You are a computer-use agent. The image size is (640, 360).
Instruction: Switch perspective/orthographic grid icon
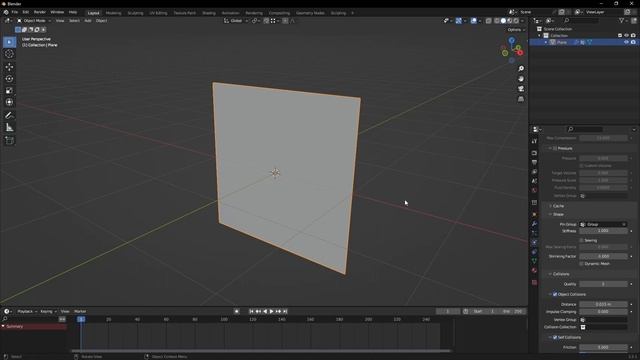(x=521, y=99)
